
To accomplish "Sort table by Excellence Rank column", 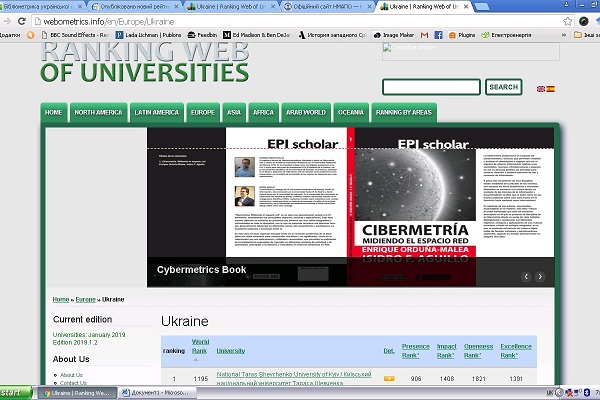I will coord(516,351).
